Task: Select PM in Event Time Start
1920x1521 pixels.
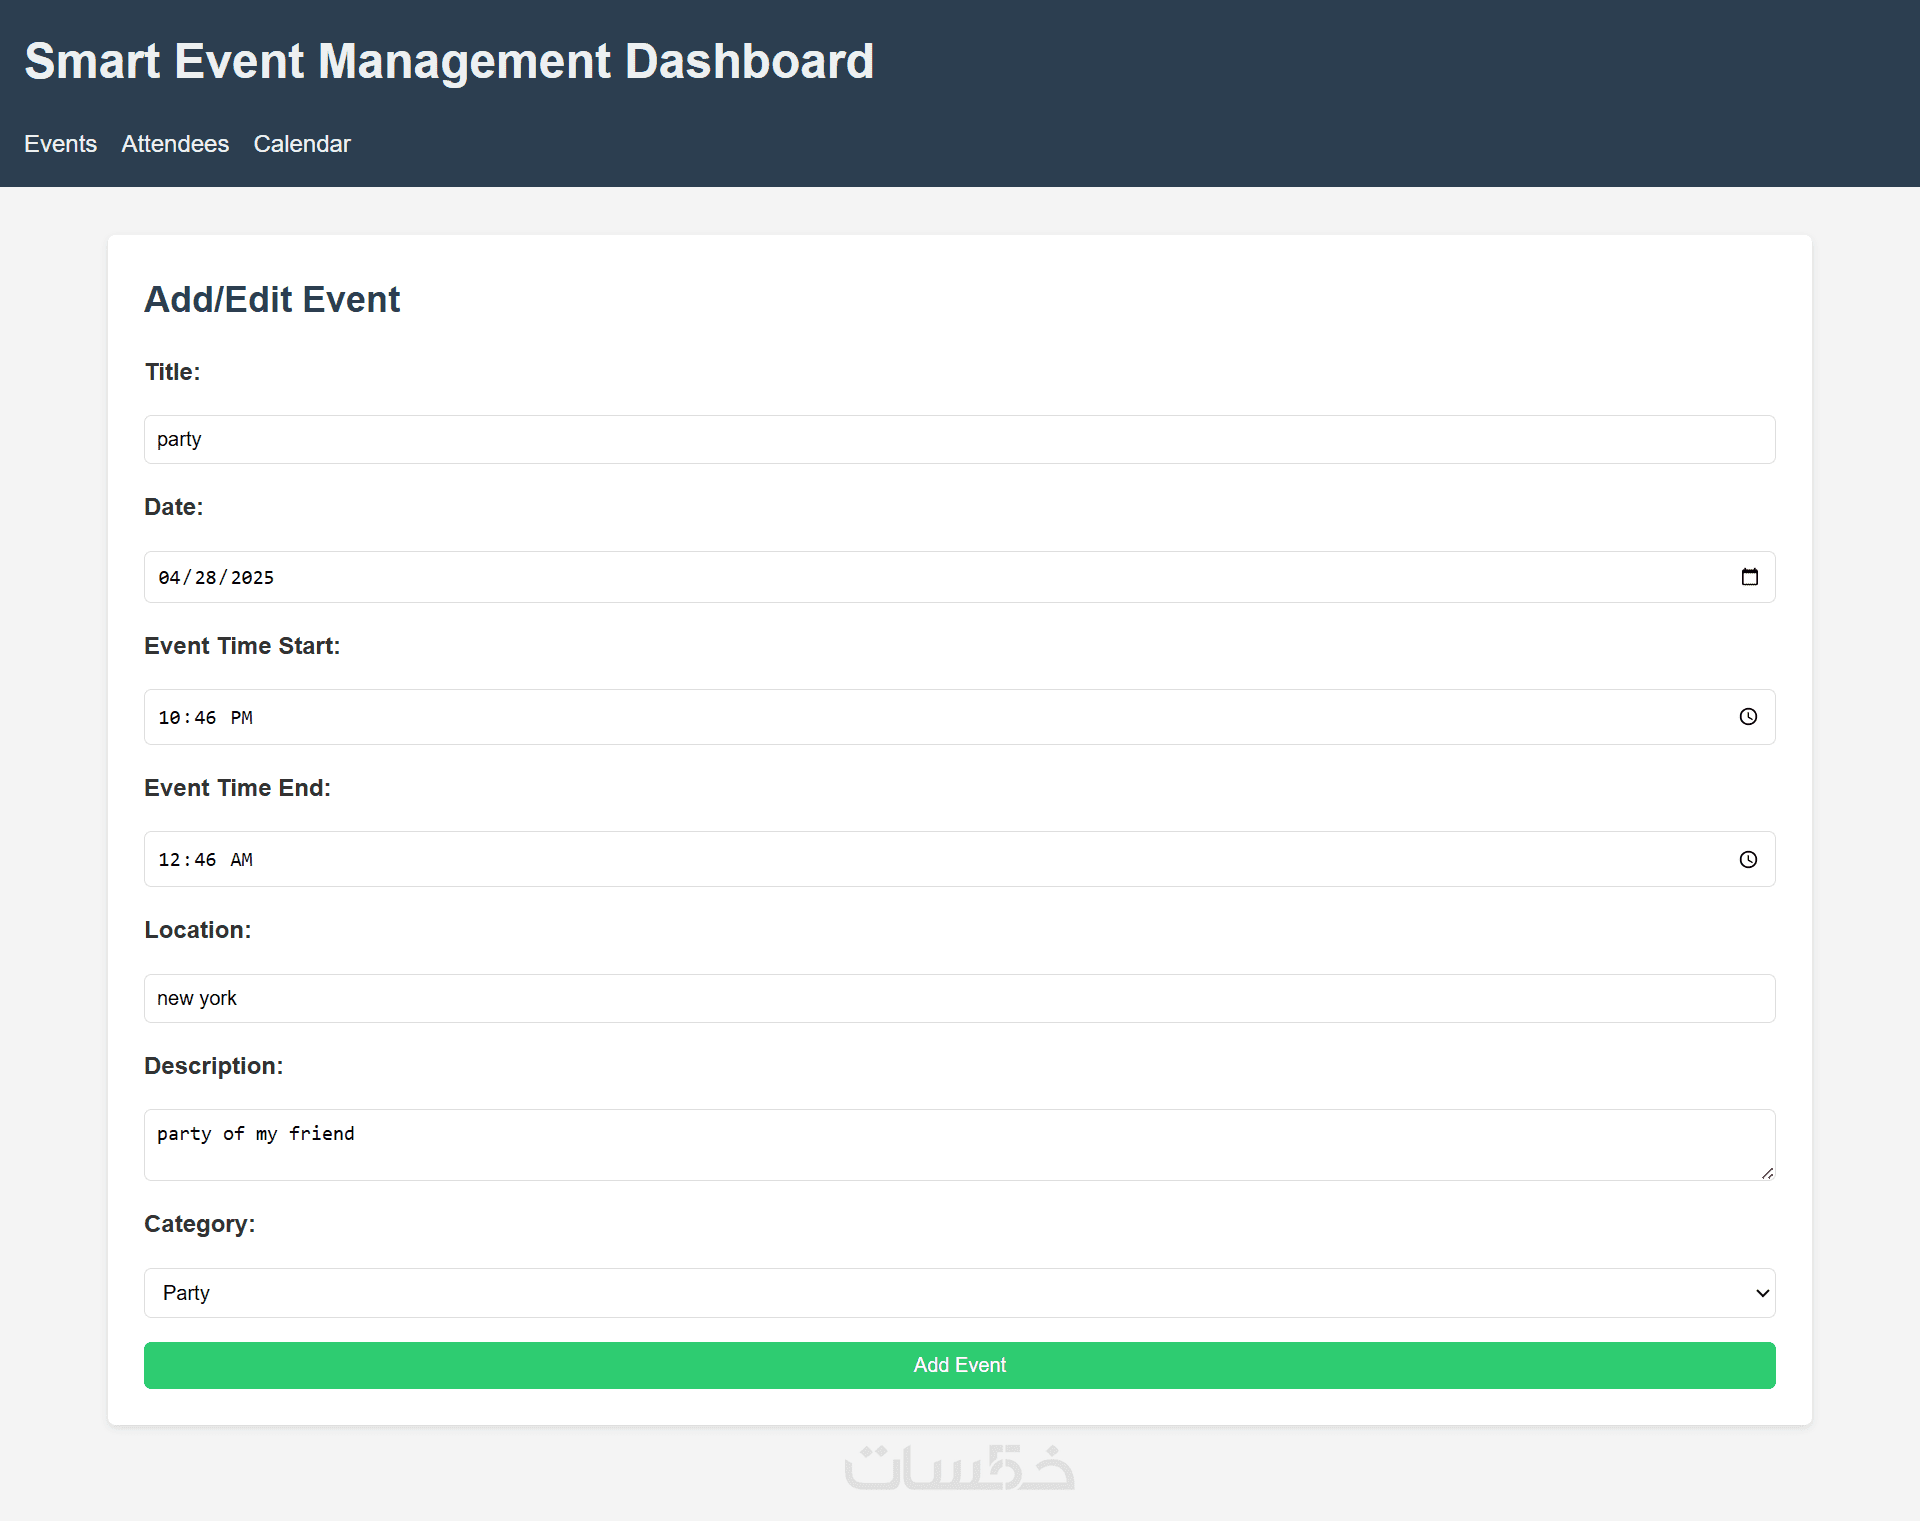Action: [241, 718]
